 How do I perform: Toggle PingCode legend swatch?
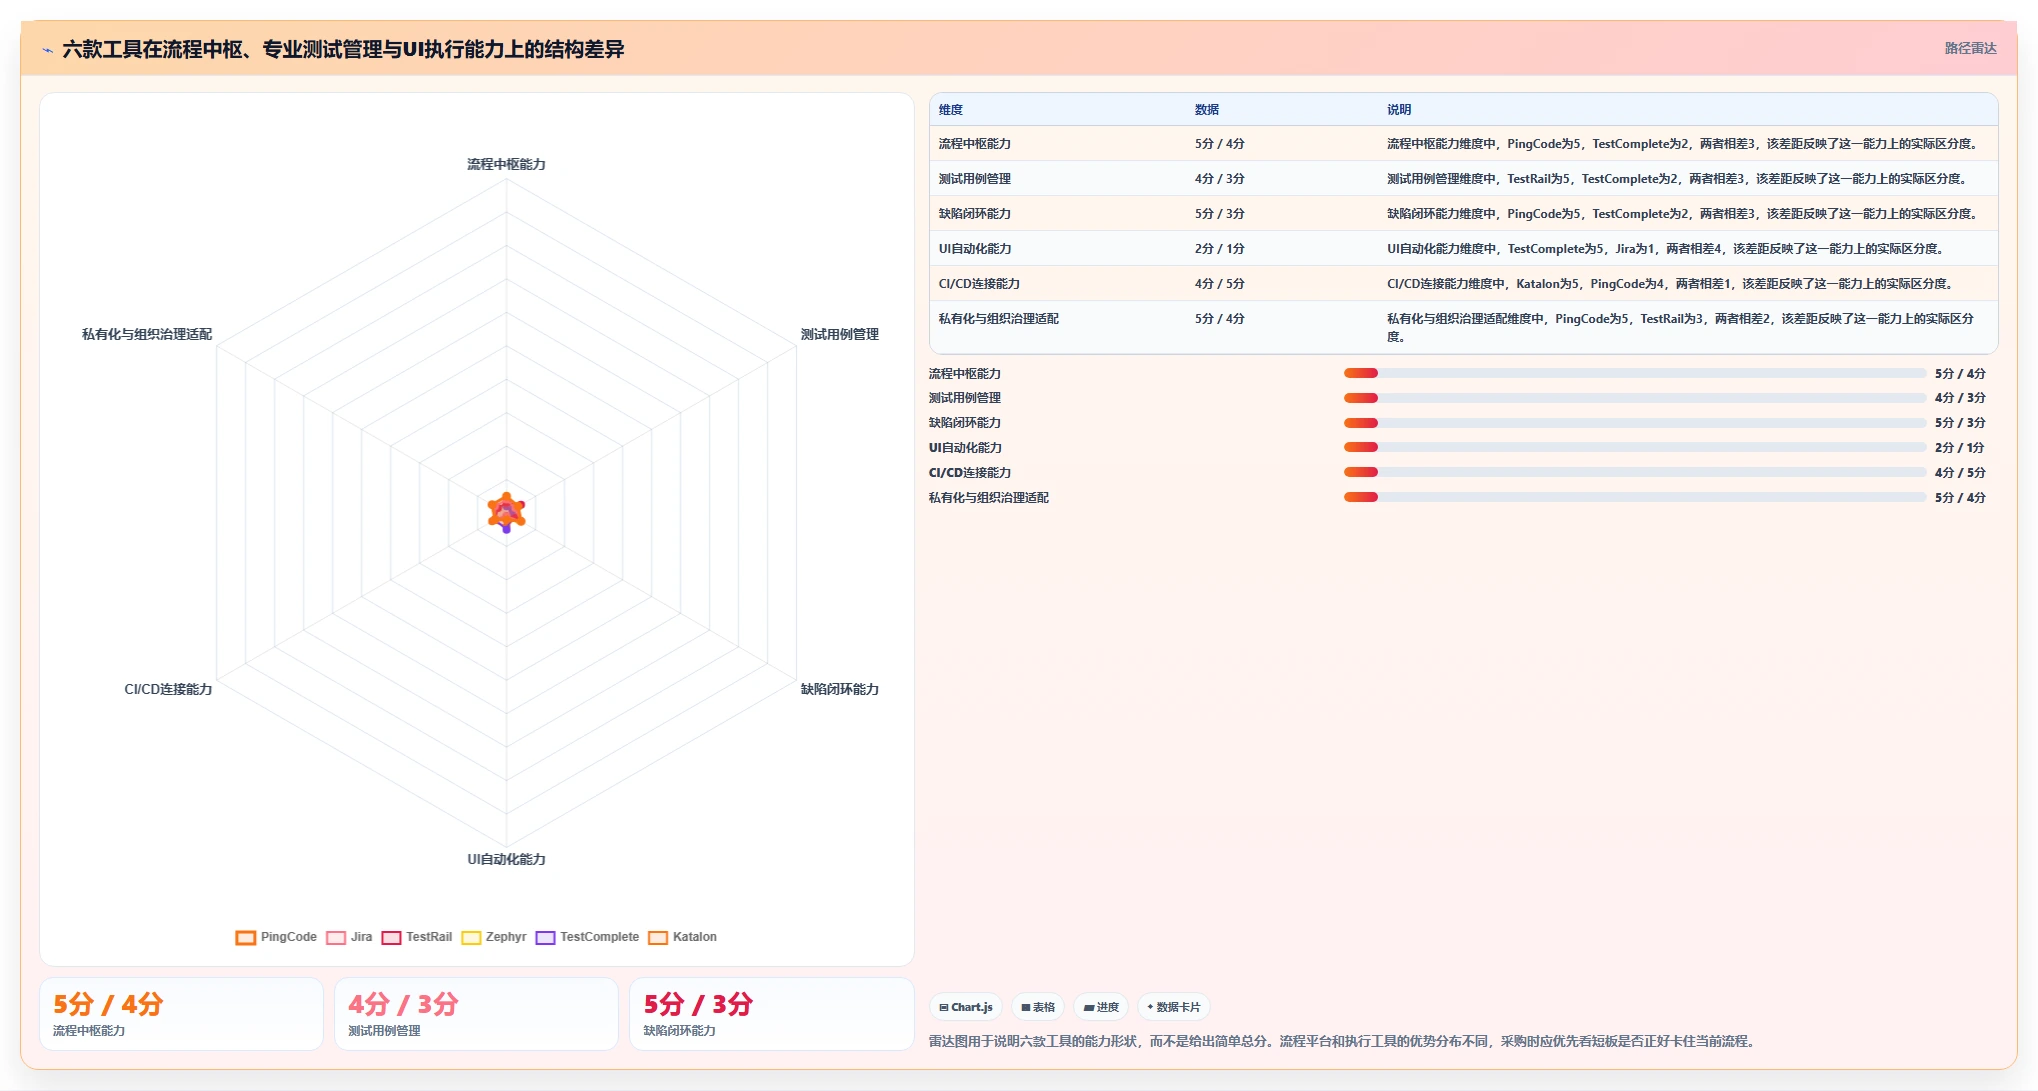tap(246, 937)
